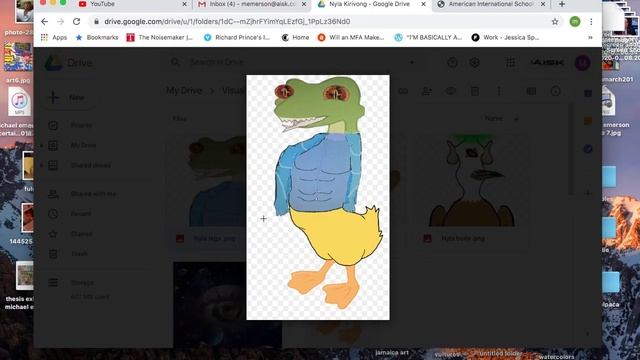
Task: Click the magnifier icon in Drive search
Action: pos(175,62)
